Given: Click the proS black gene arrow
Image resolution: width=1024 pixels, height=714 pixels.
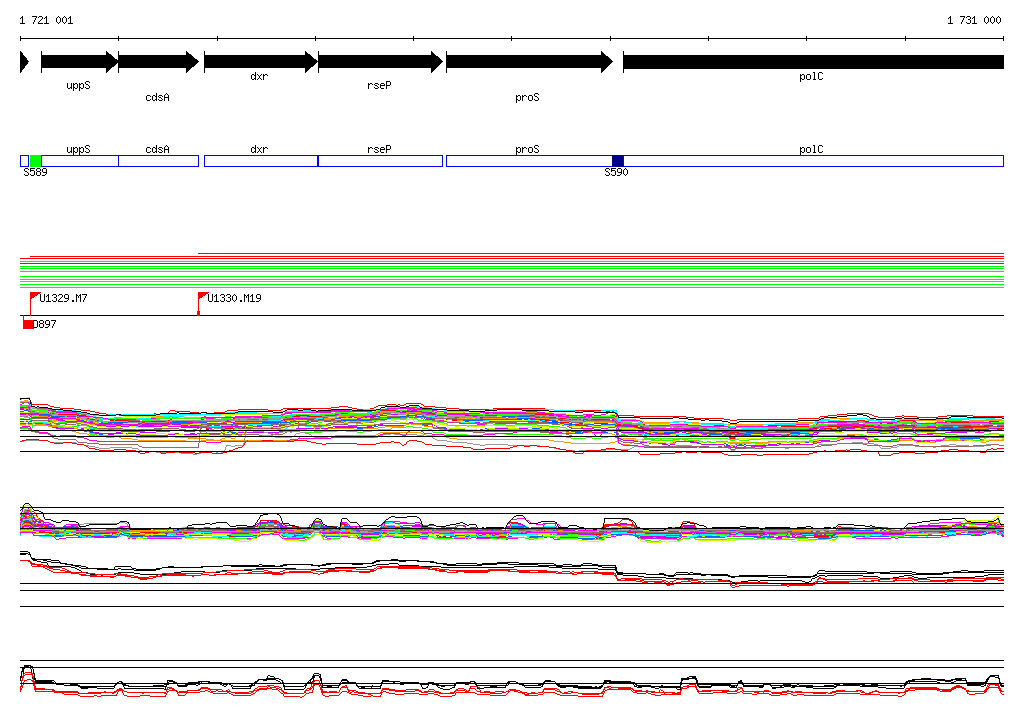Looking at the screenshot, I should tap(530, 62).
